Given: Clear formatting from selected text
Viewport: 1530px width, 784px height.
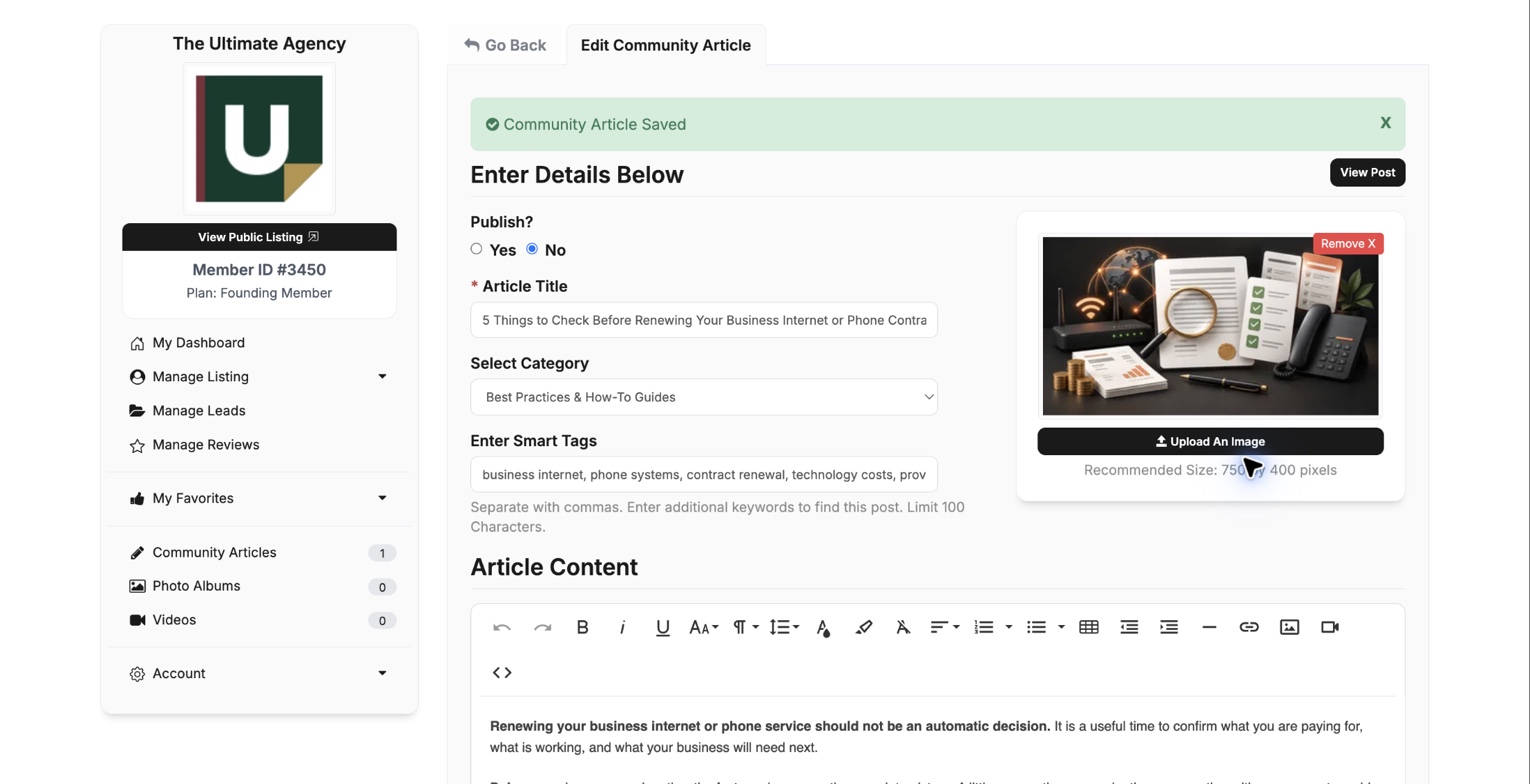Looking at the screenshot, I should (903, 627).
